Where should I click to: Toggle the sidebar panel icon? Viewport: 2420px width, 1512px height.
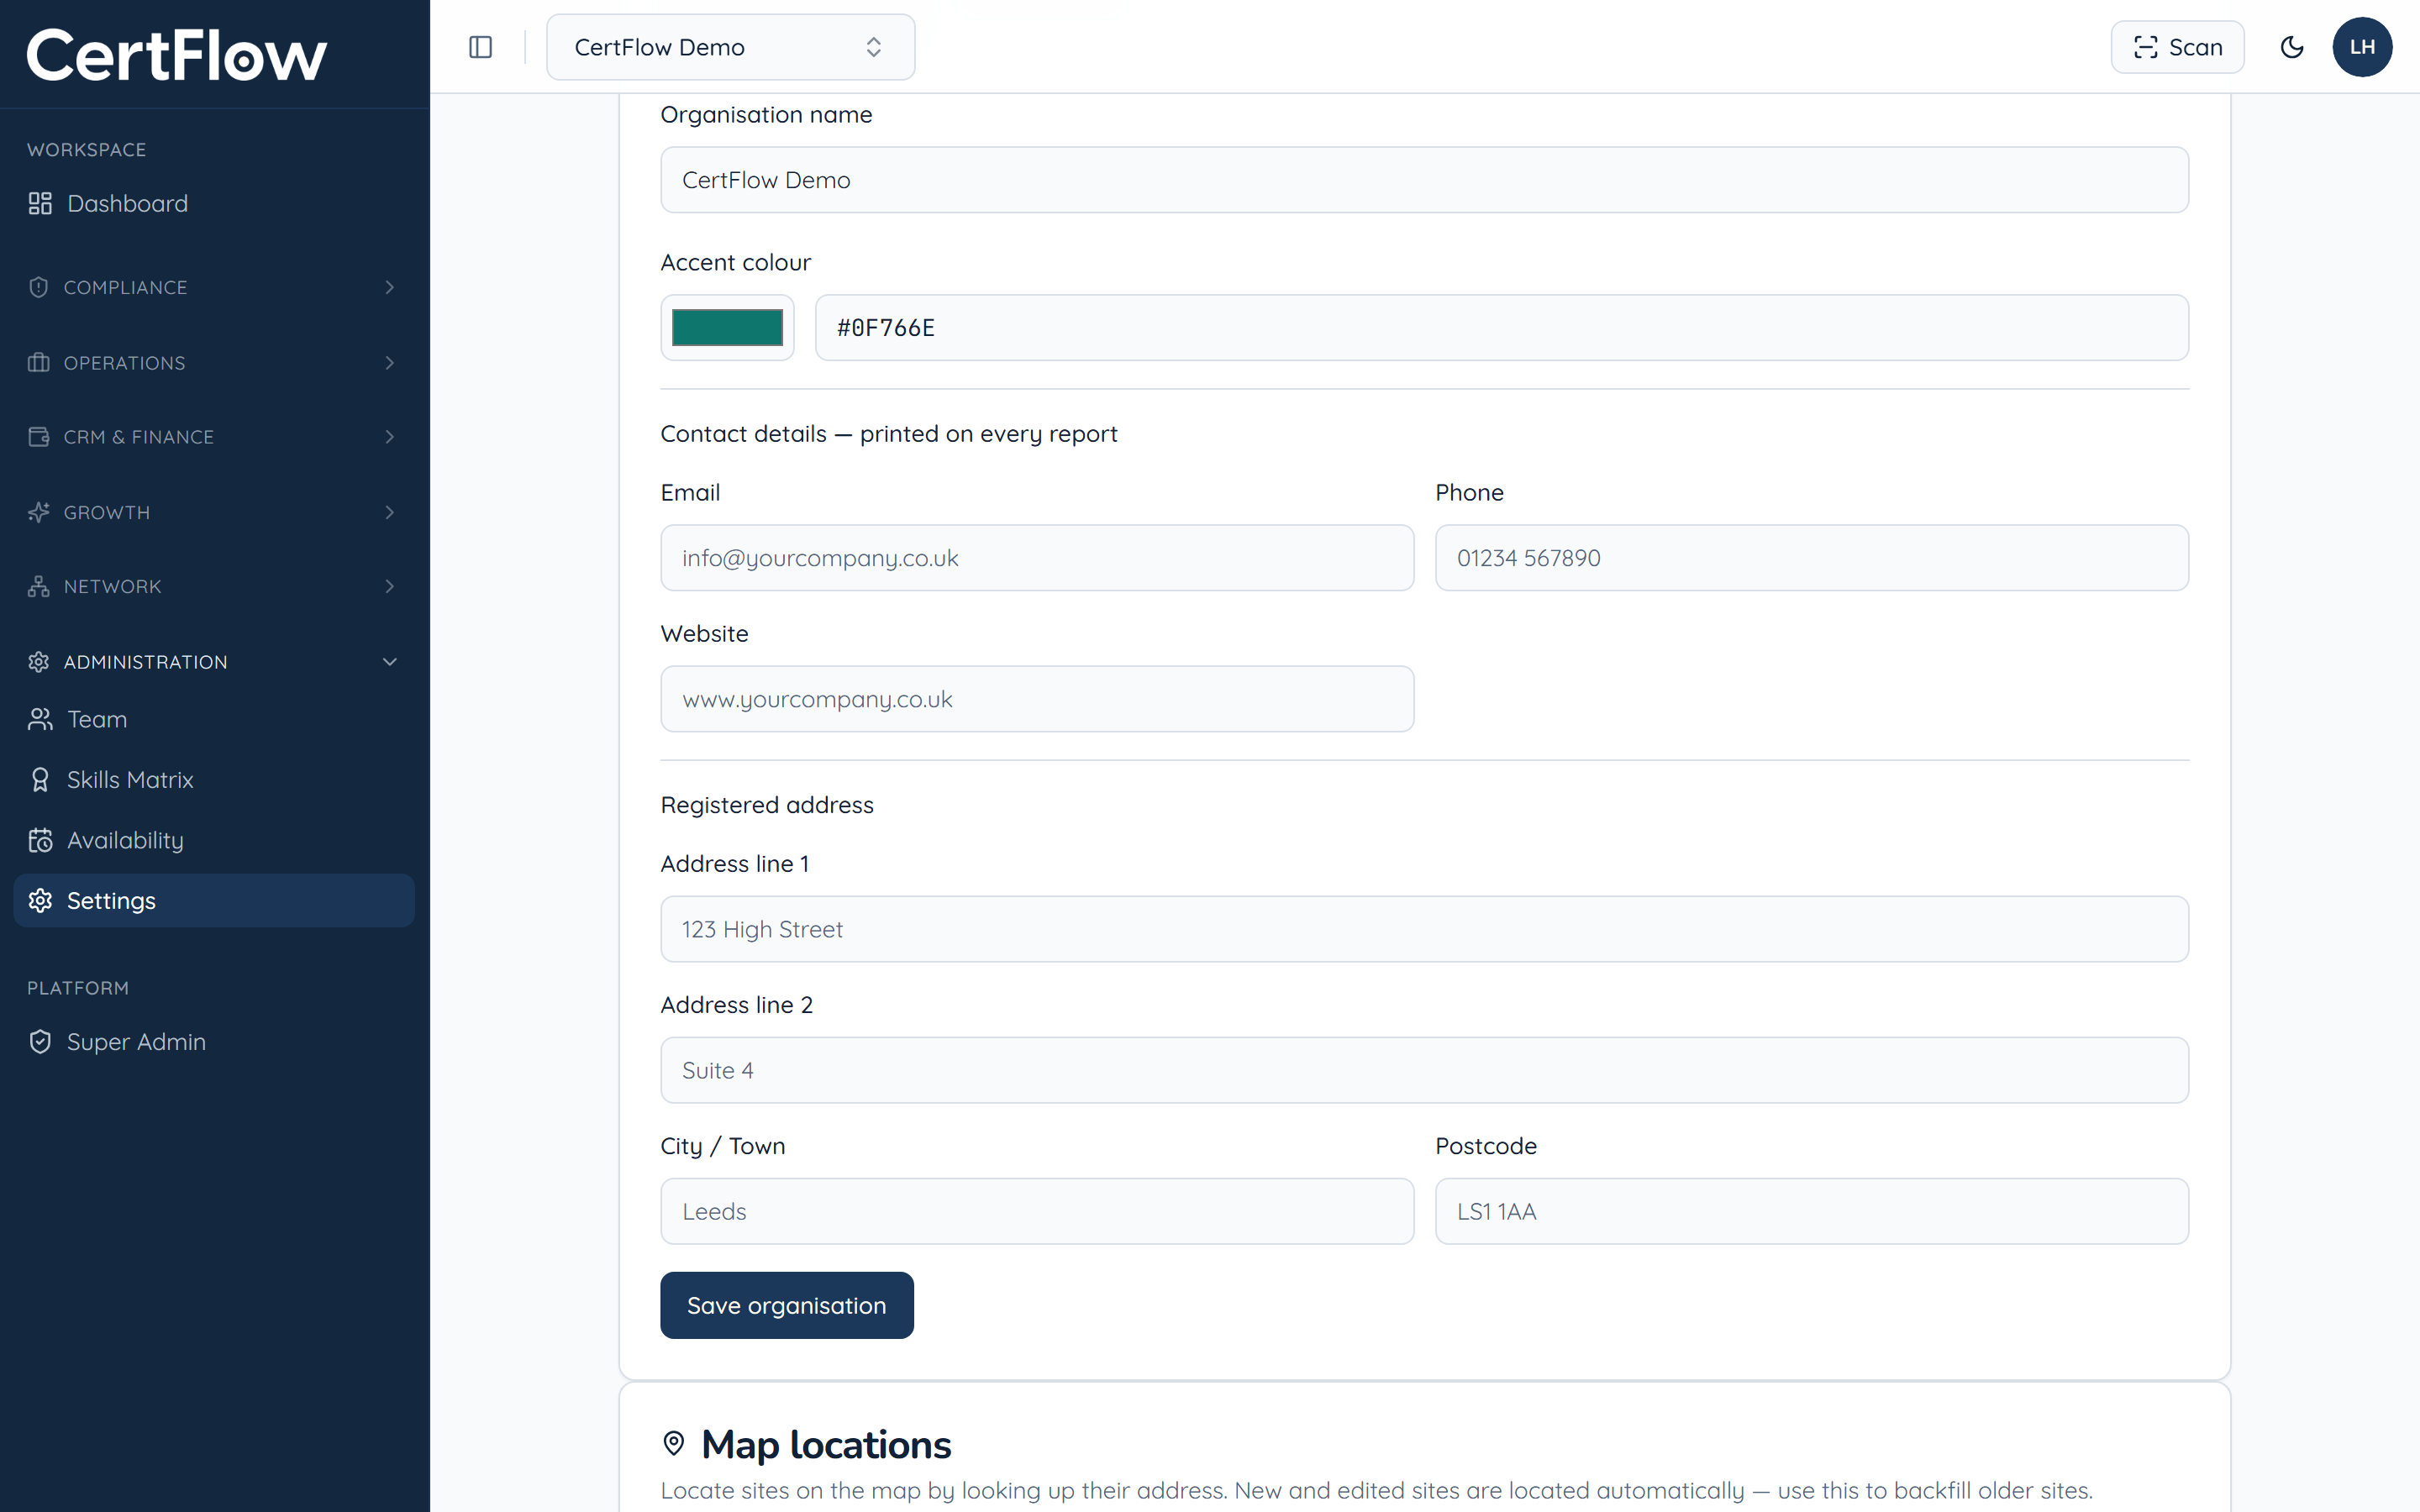tap(480, 47)
